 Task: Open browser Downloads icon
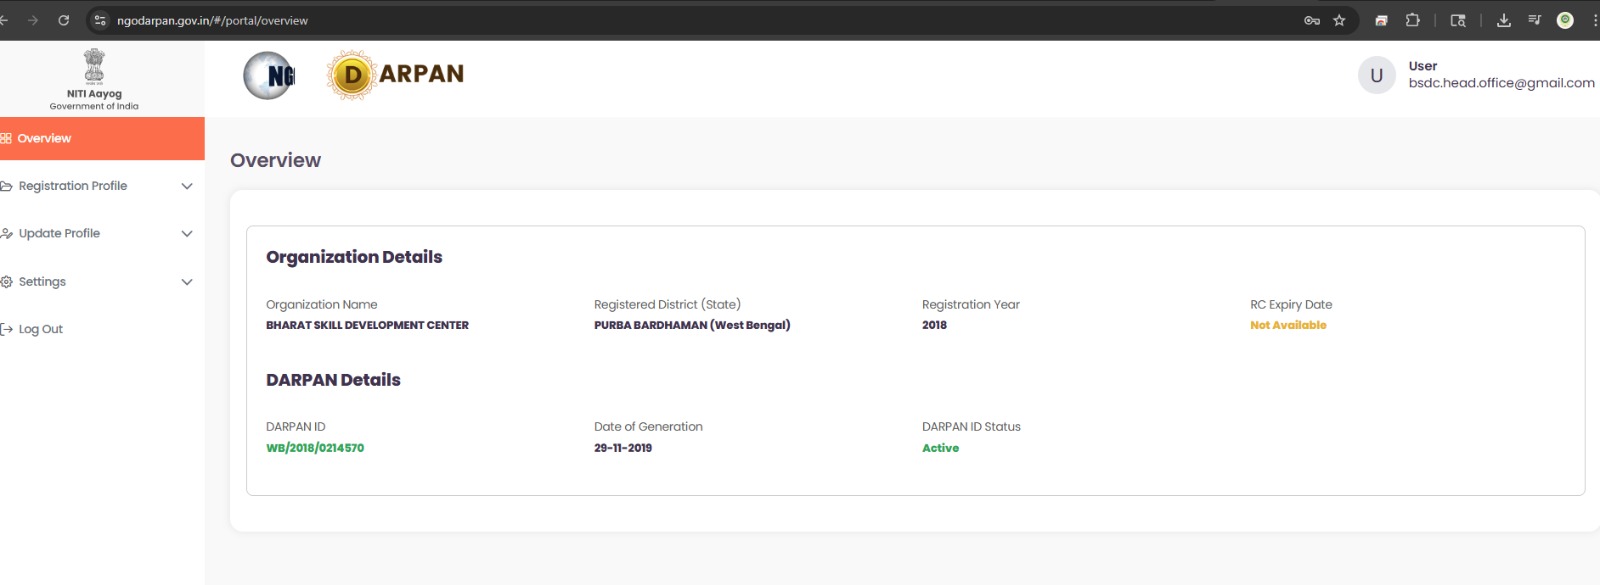[x=1503, y=20]
